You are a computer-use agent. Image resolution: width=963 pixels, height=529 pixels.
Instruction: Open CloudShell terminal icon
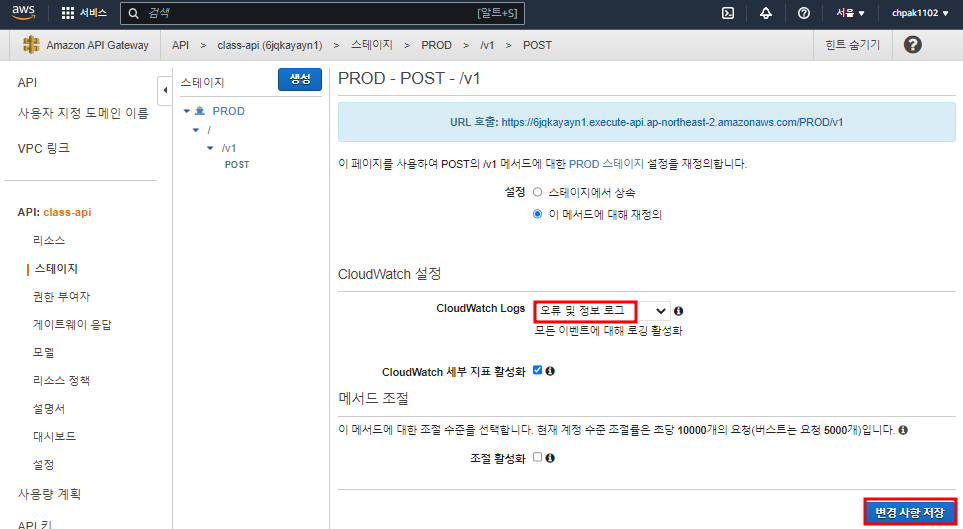[728, 13]
